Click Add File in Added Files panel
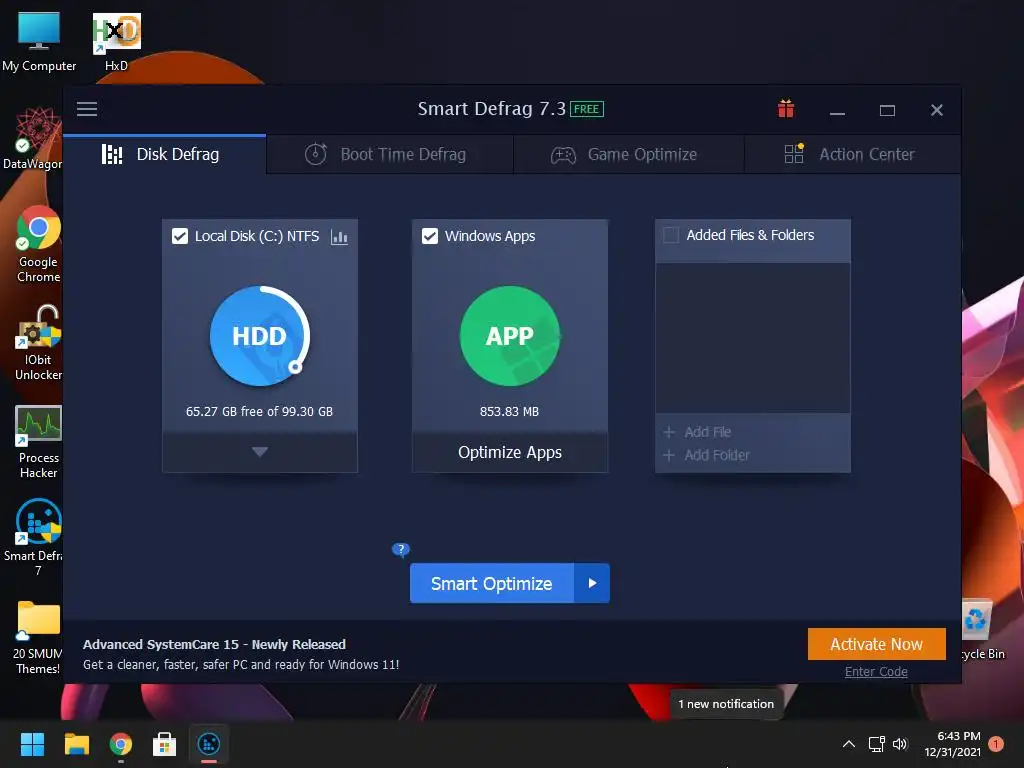Screen dimensions: 1024x768 coord(697,432)
